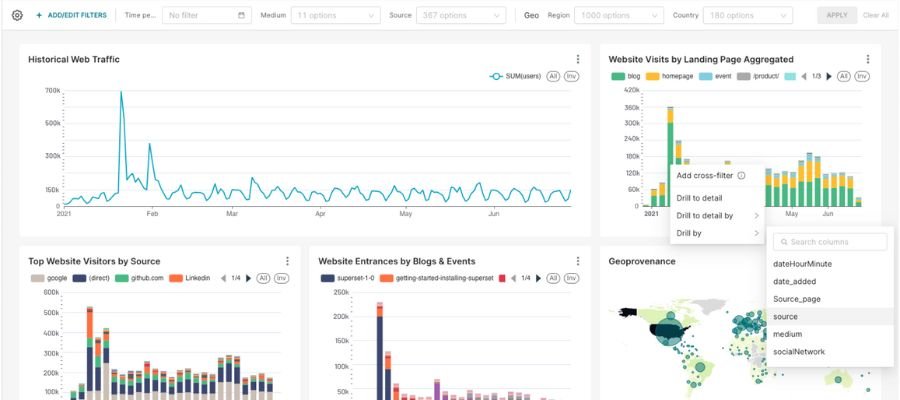Click ADD/EDIT FILTERS link

click(x=71, y=15)
